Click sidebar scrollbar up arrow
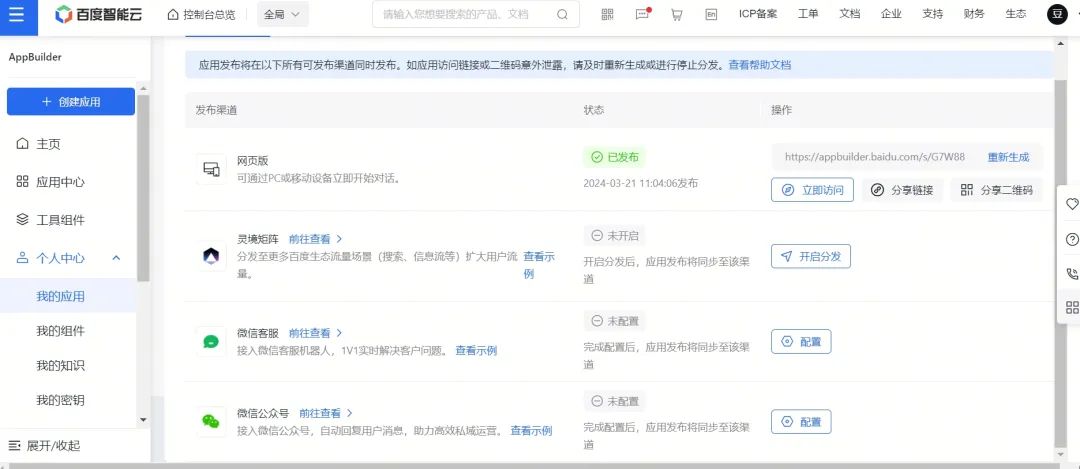This screenshot has width=1080, height=469. (143, 89)
